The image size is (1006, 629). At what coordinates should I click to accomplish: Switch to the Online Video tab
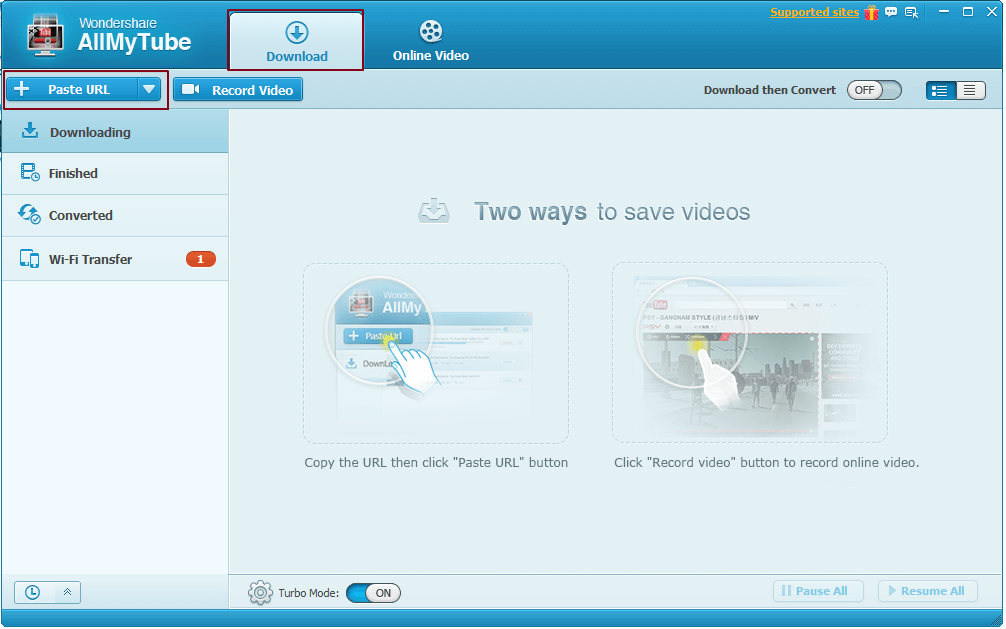[431, 40]
